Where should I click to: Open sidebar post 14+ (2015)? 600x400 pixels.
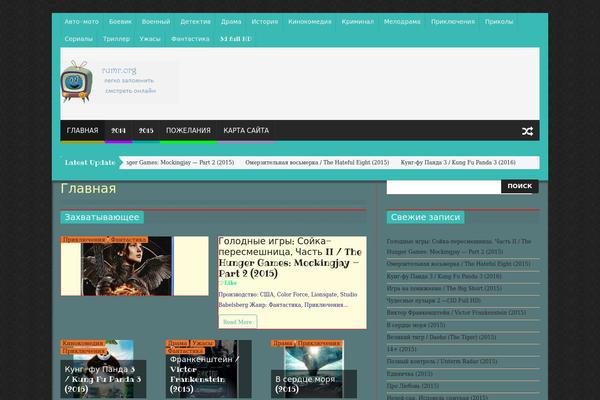[x=401, y=349]
